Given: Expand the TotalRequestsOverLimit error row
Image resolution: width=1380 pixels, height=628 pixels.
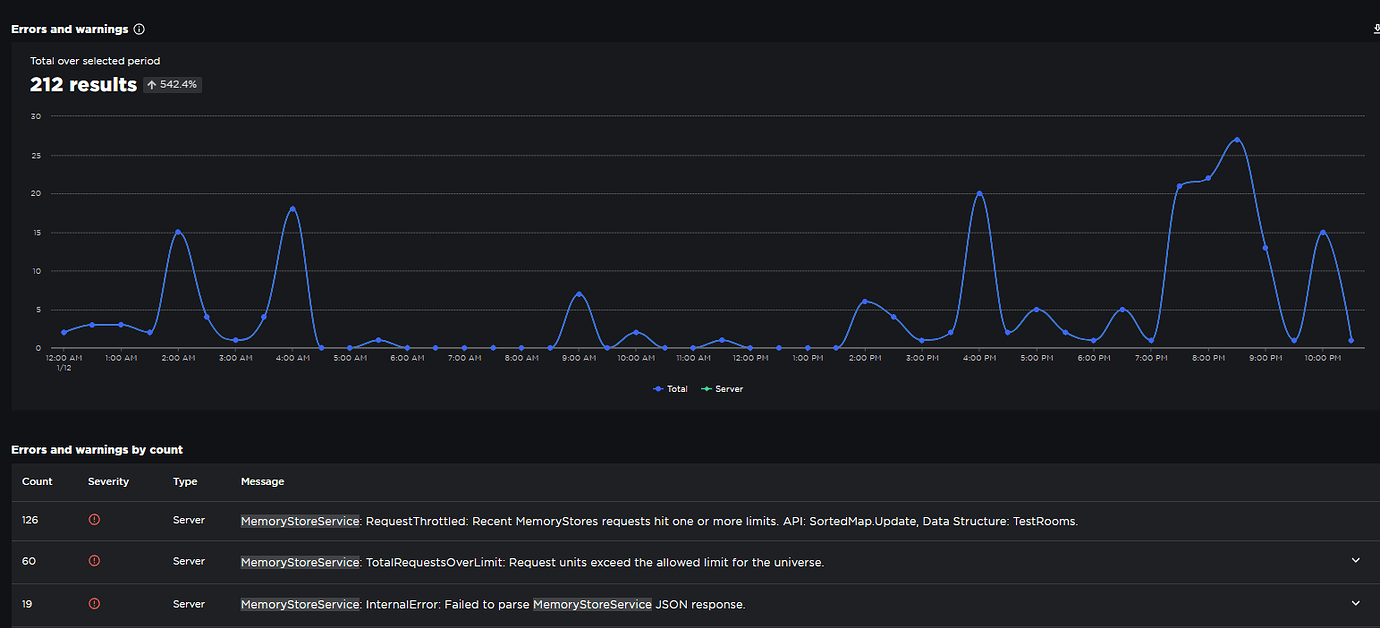Looking at the screenshot, I should [x=1356, y=561].
